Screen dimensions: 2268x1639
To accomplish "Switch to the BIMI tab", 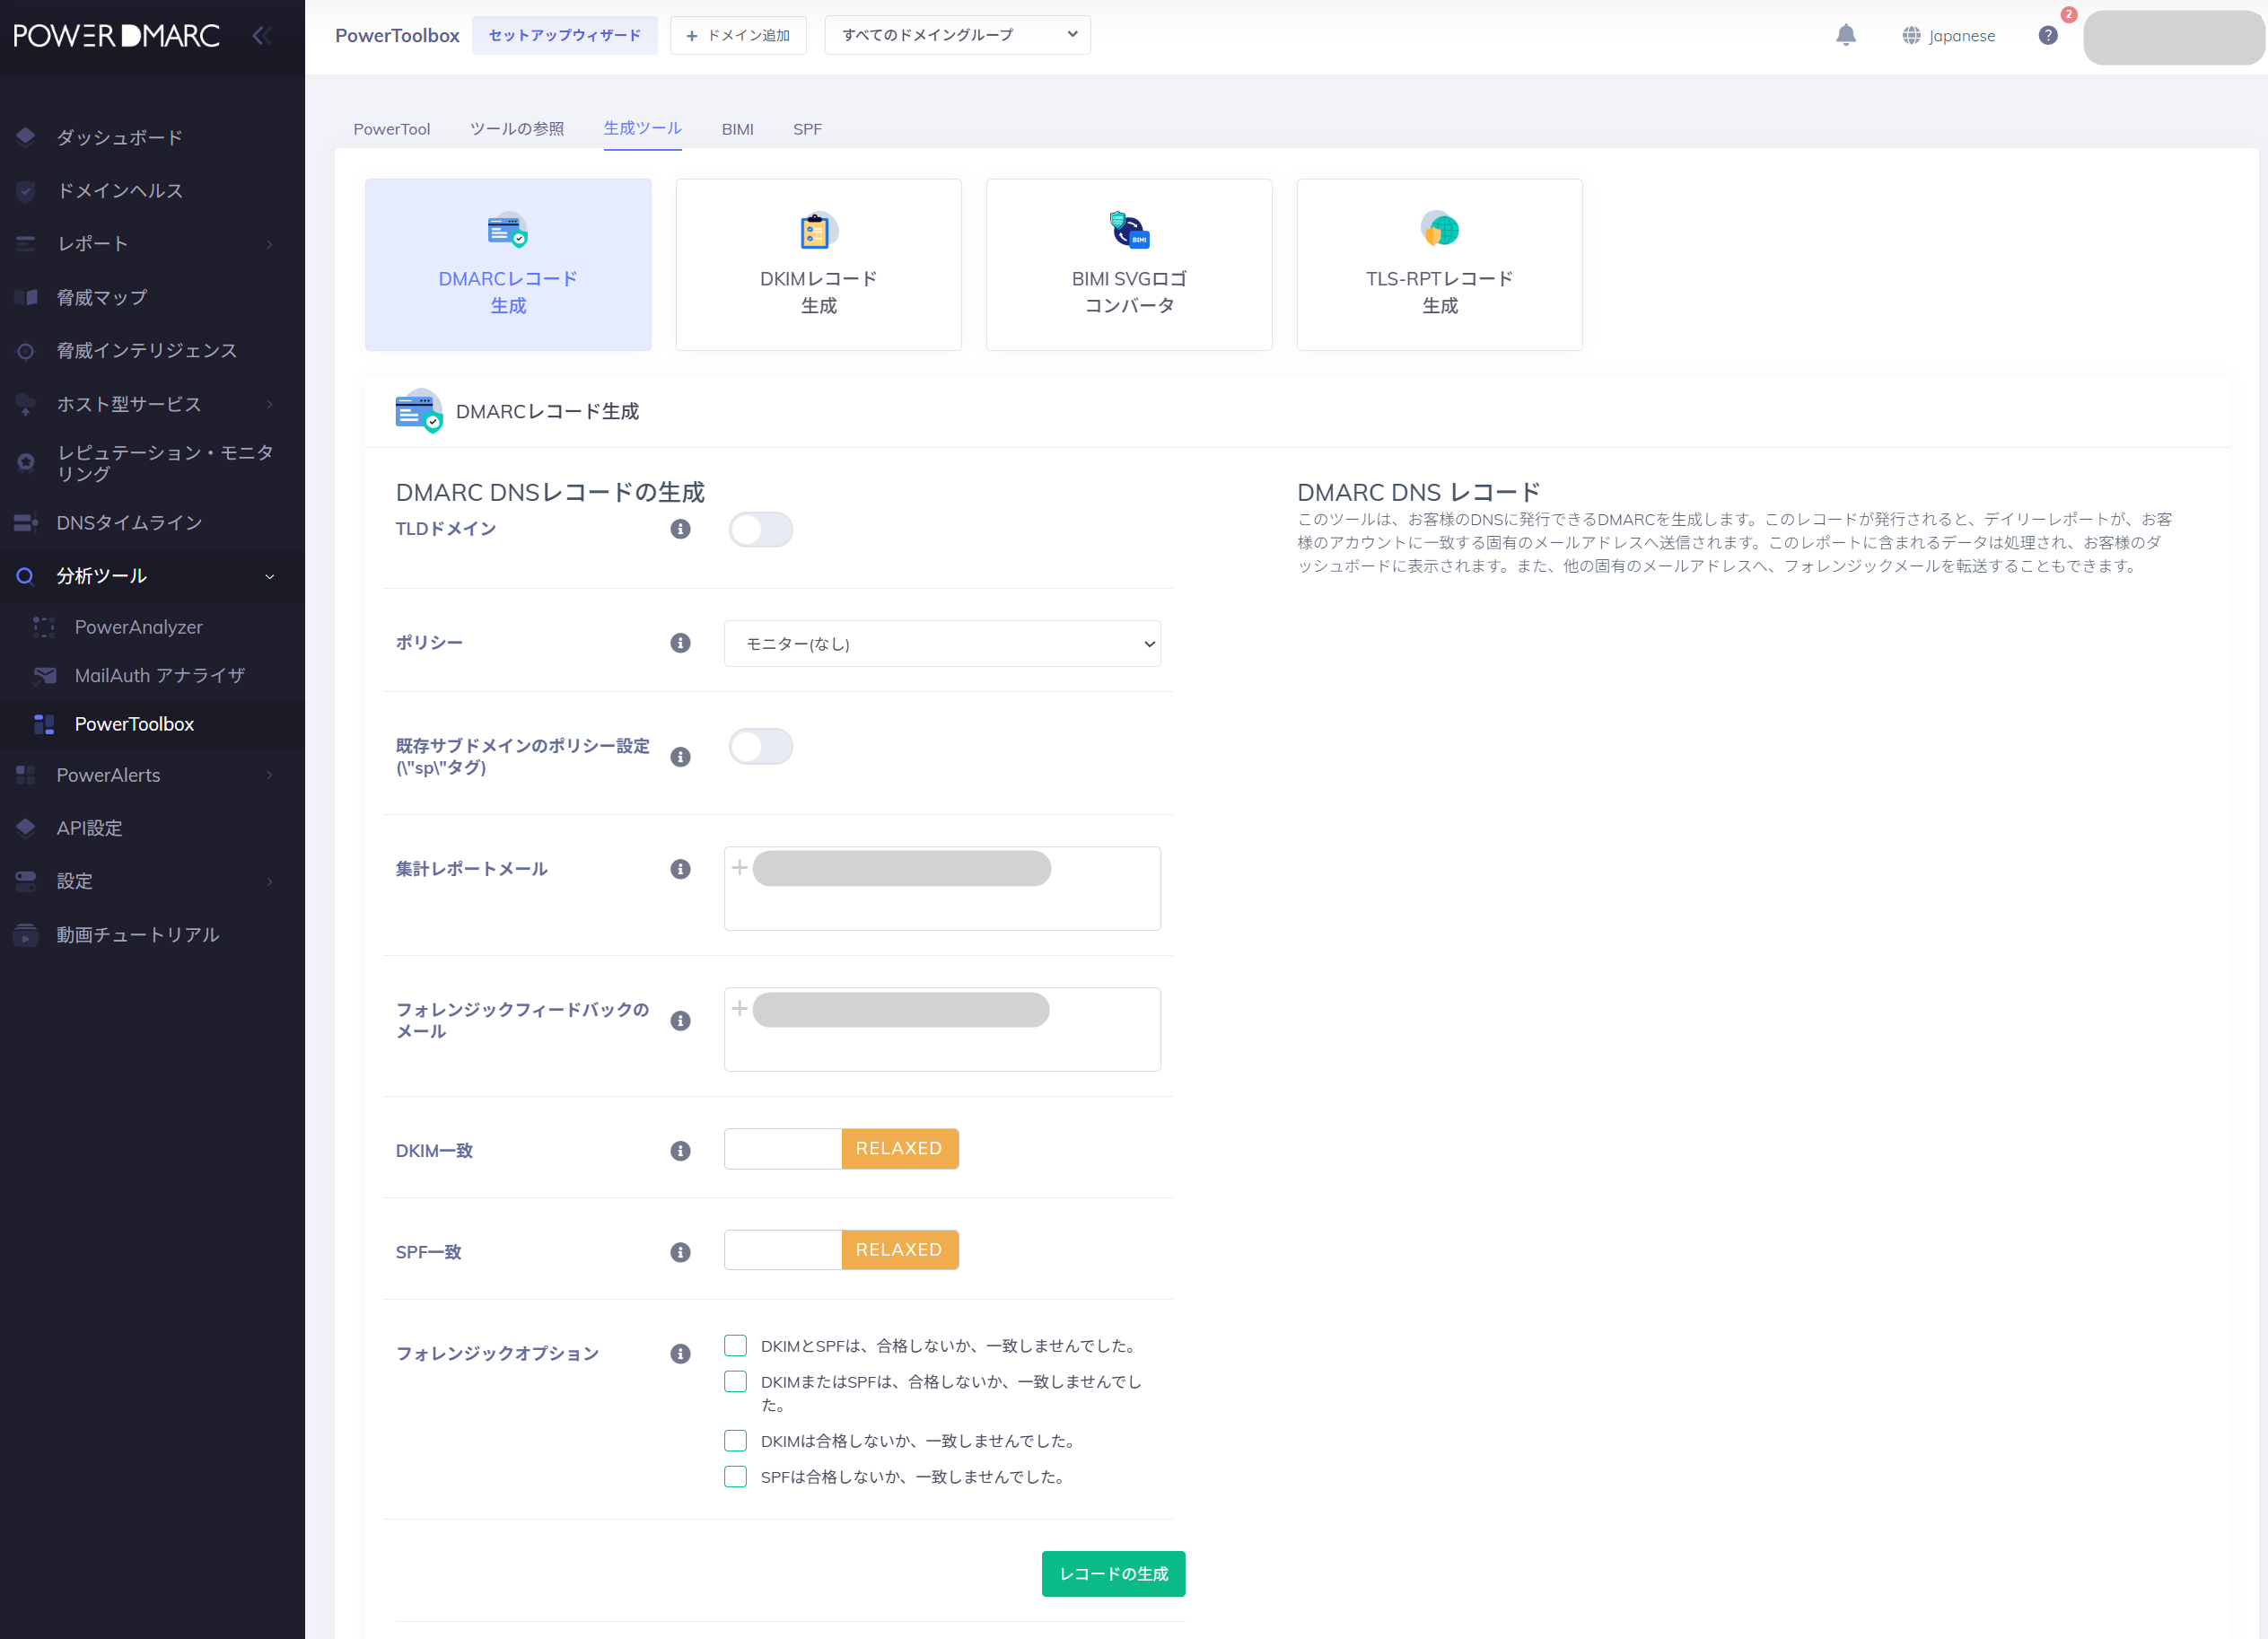I will coord(738,128).
